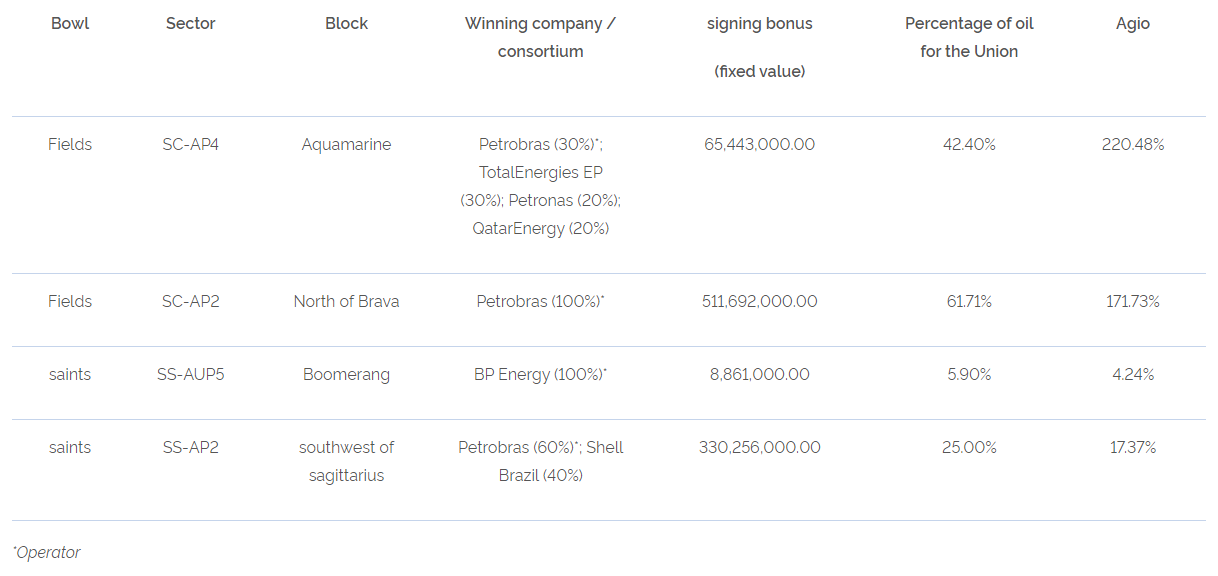Click the 220.48% agio value
Viewport: 1218px width, 576px height.
(1133, 144)
